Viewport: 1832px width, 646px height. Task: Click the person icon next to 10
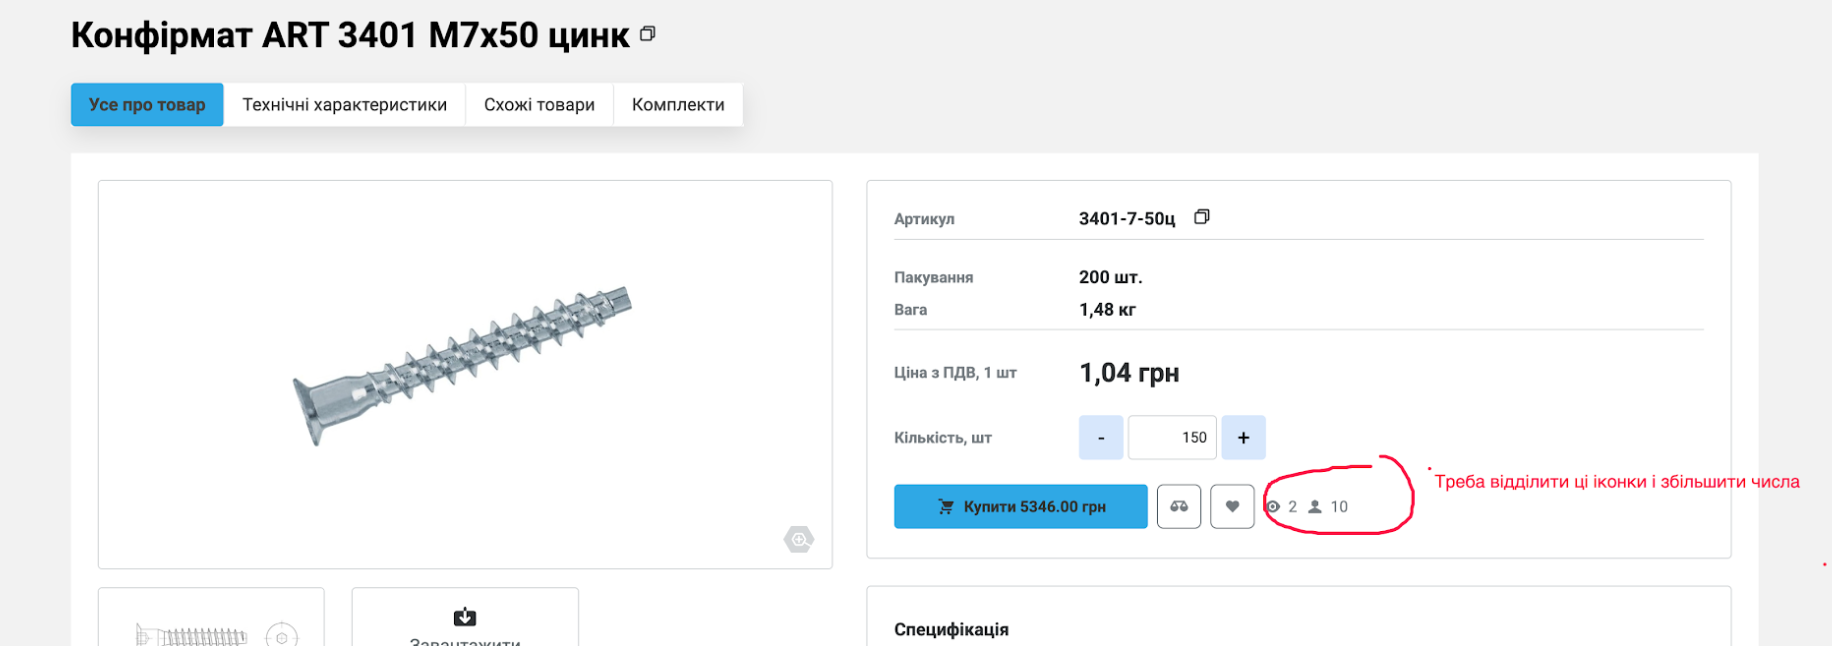pyautogui.click(x=1315, y=507)
